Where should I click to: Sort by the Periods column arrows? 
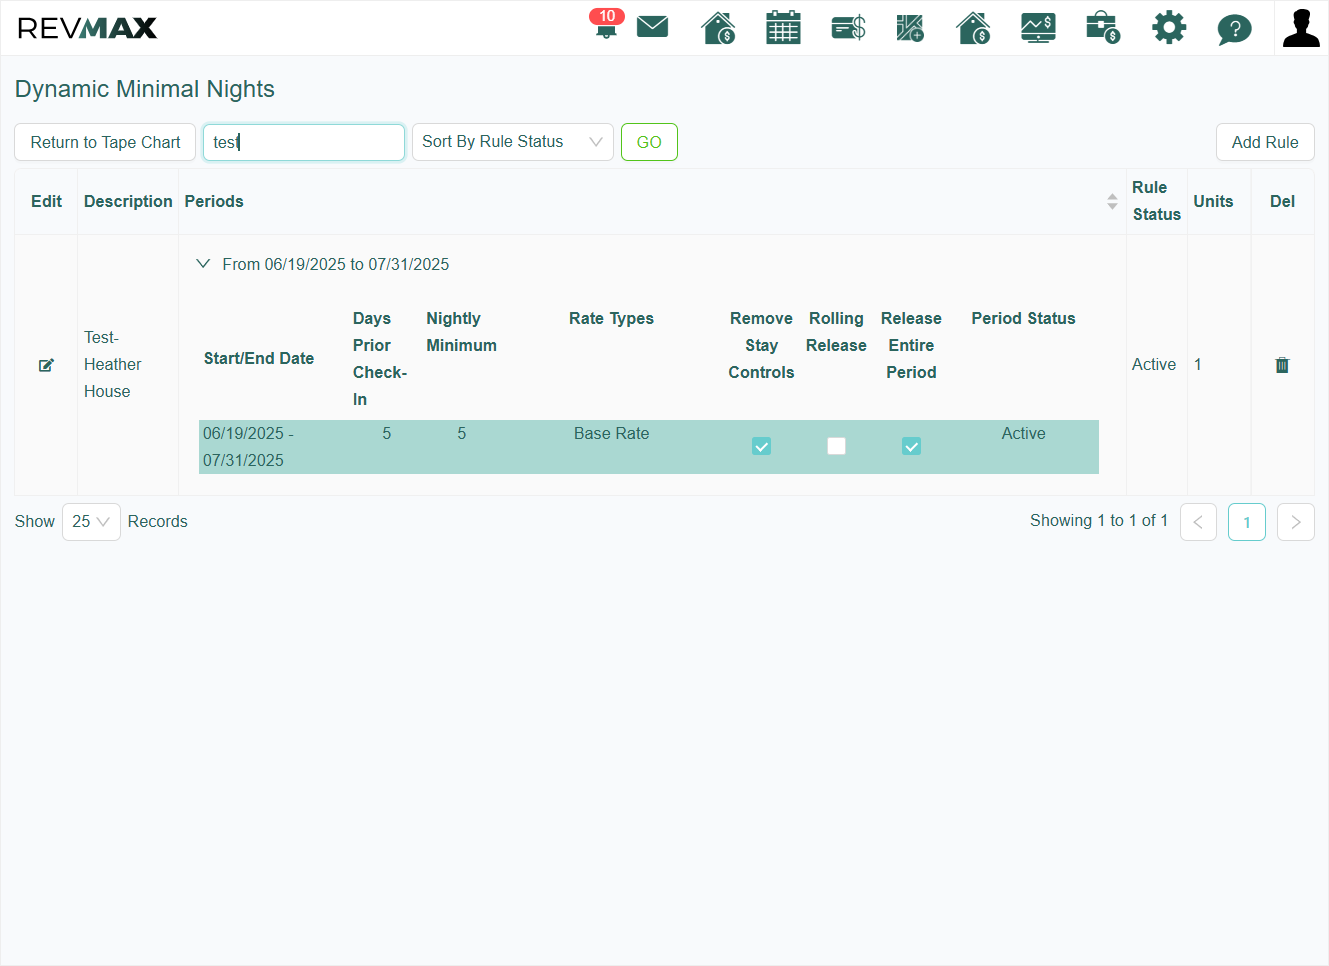[1112, 201]
